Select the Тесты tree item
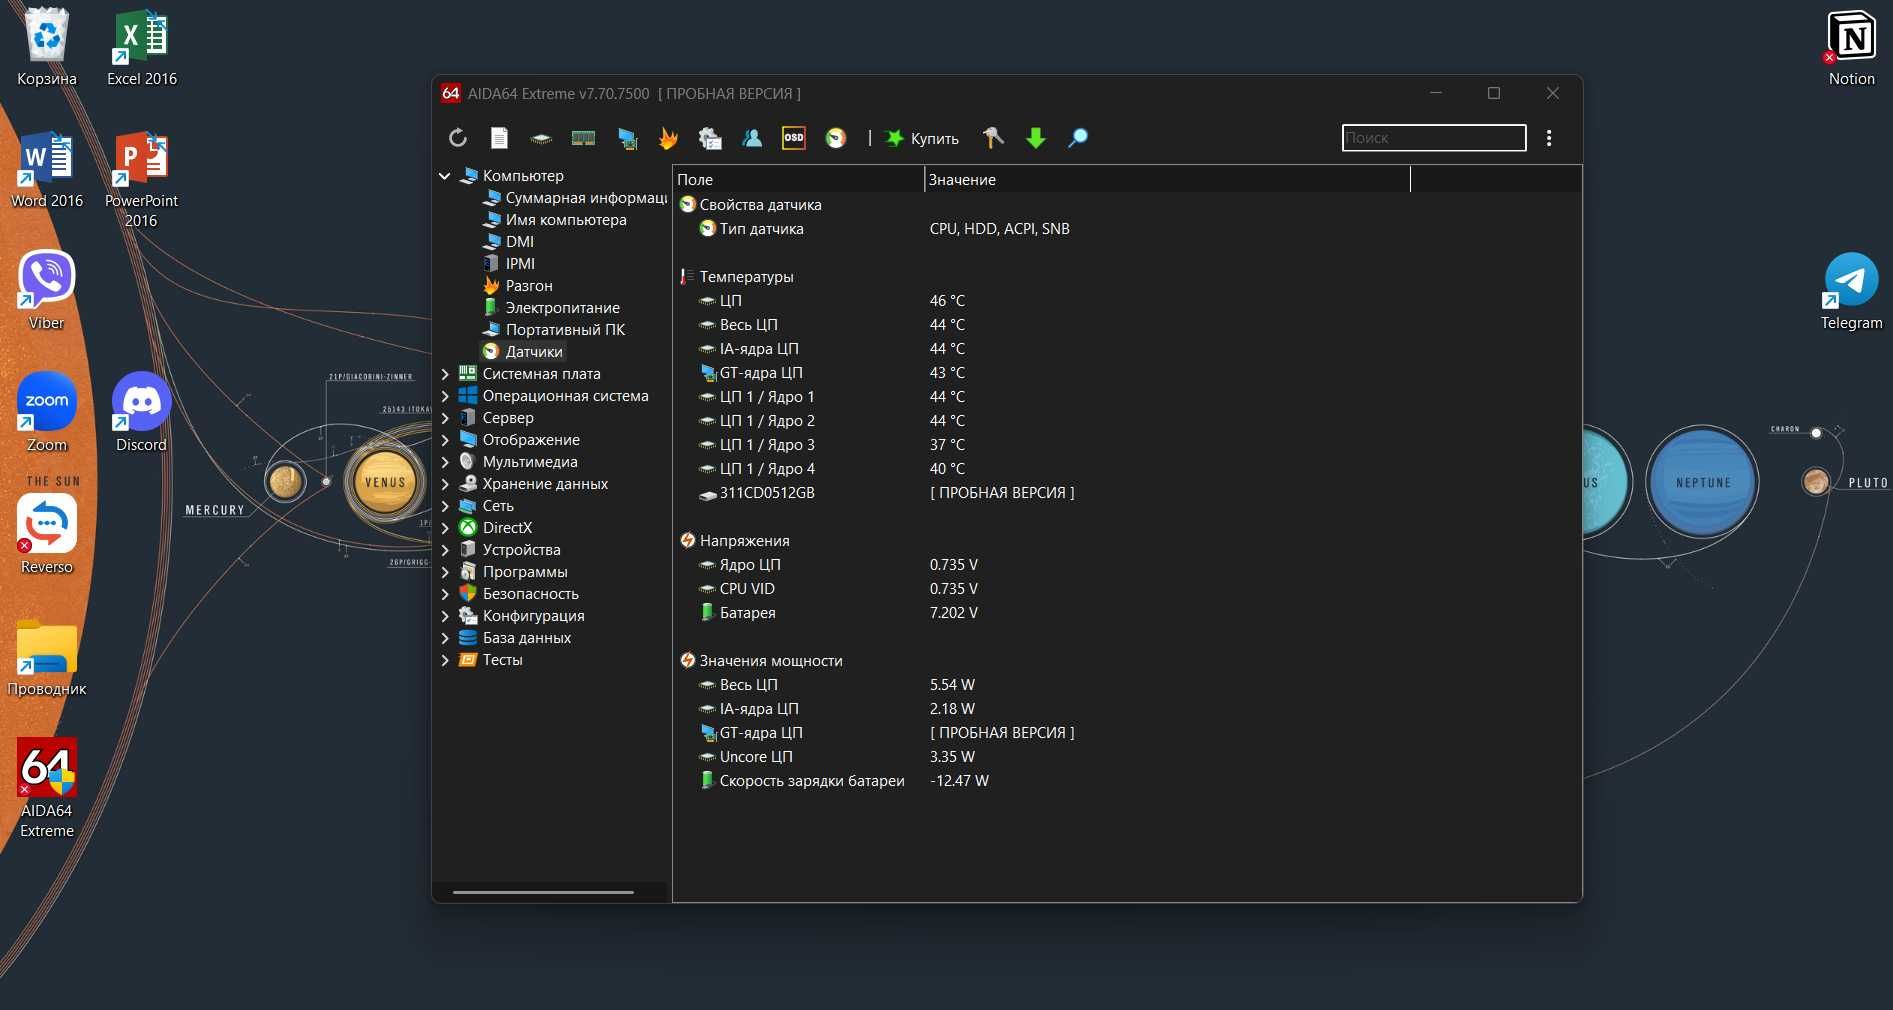The height and width of the screenshot is (1010, 1893). [x=491, y=660]
